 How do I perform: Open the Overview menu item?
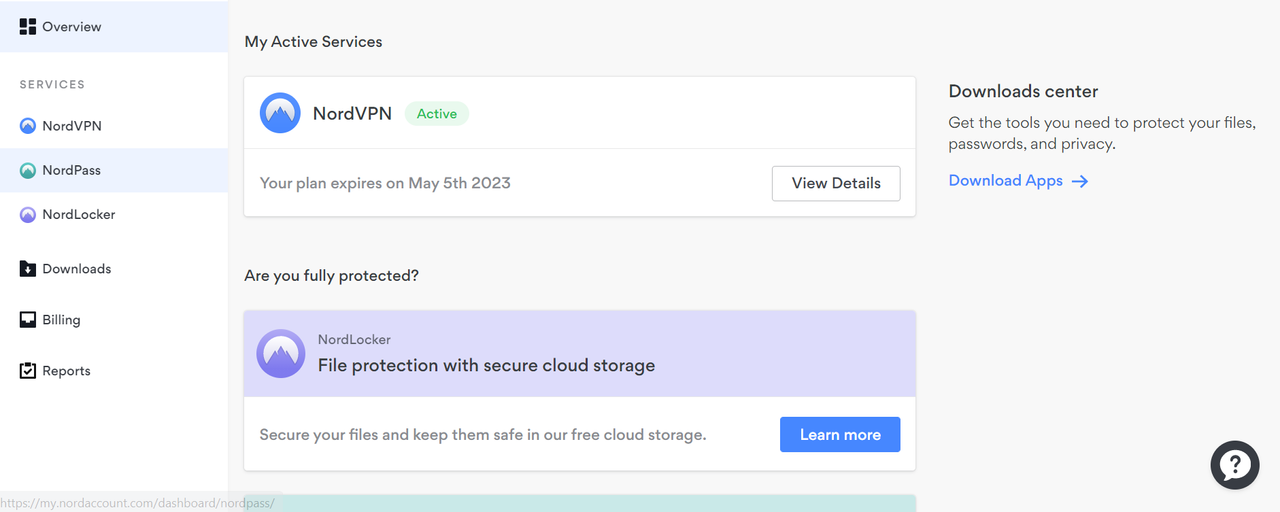coord(72,27)
